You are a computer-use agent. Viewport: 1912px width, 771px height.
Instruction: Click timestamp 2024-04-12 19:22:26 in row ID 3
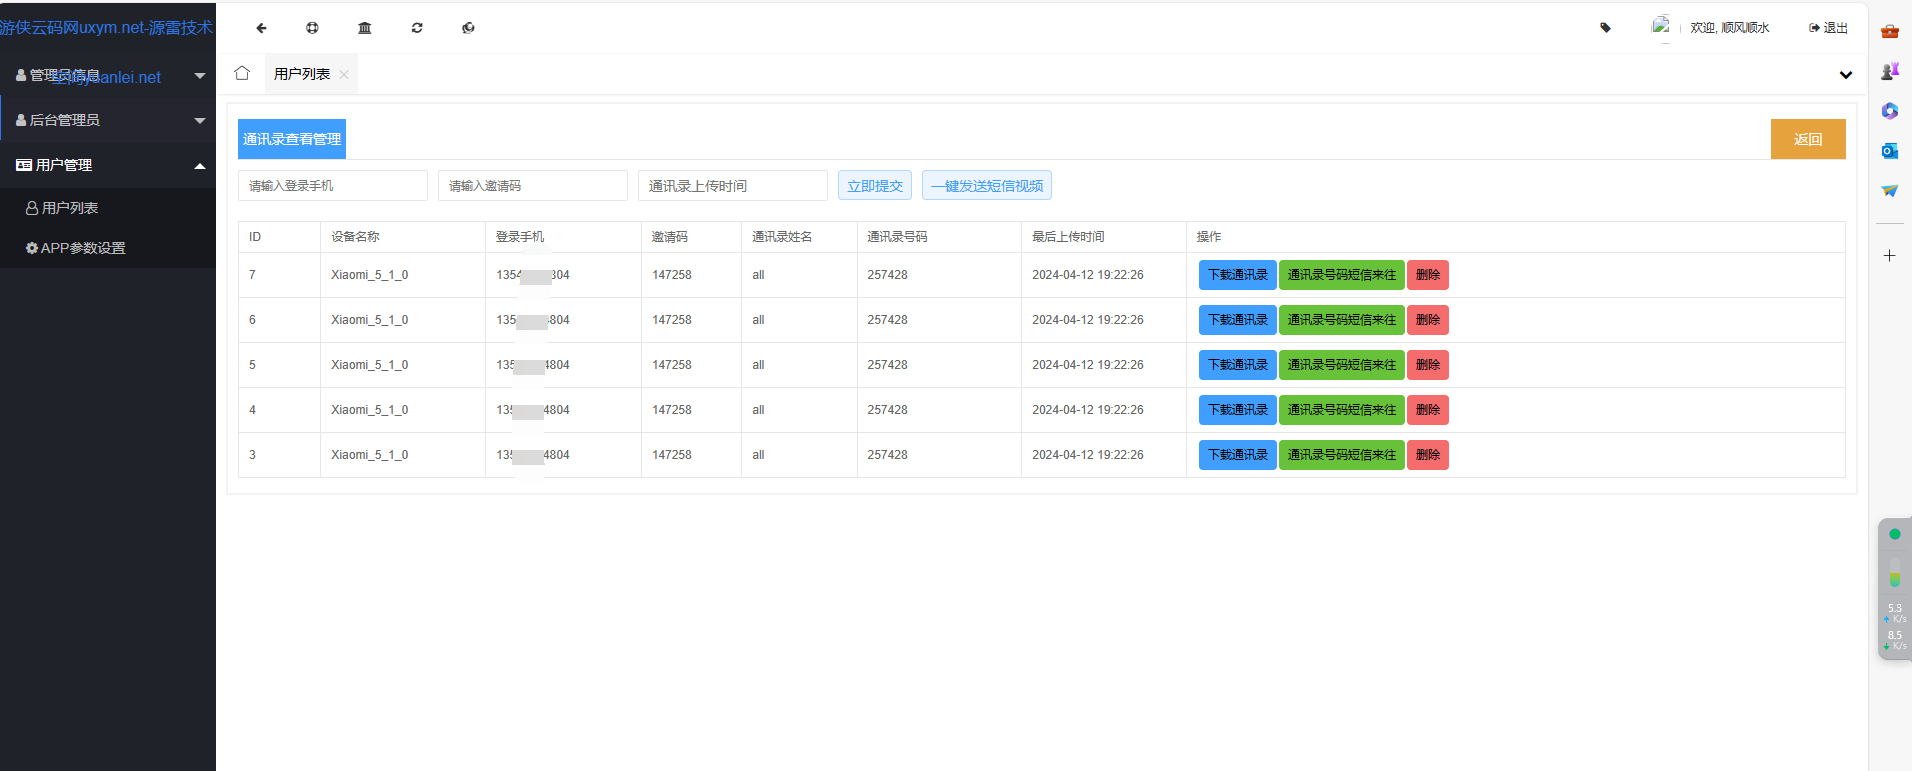click(x=1088, y=455)
